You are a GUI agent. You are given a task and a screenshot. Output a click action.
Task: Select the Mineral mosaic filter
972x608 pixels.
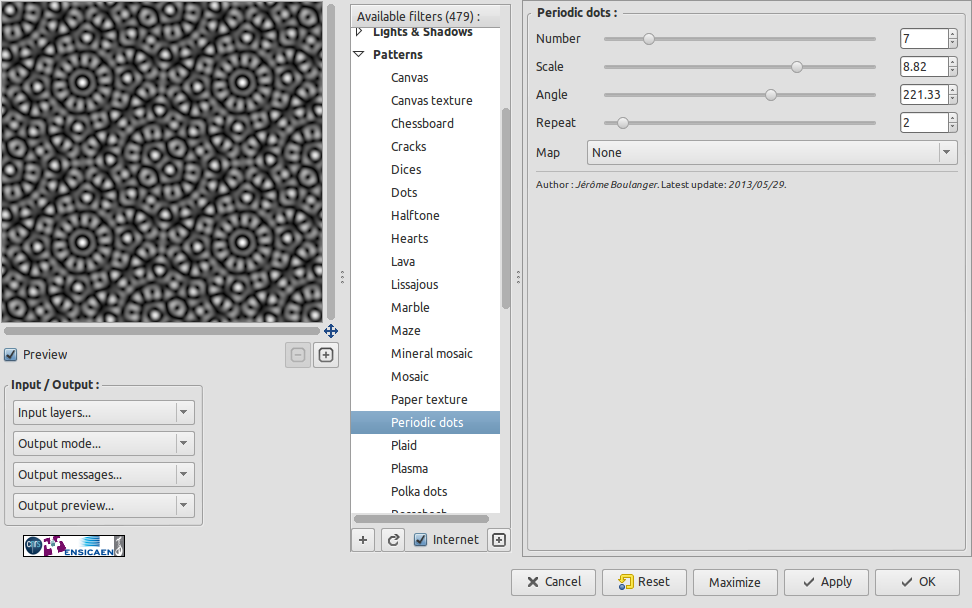click(x=432, y=353)
